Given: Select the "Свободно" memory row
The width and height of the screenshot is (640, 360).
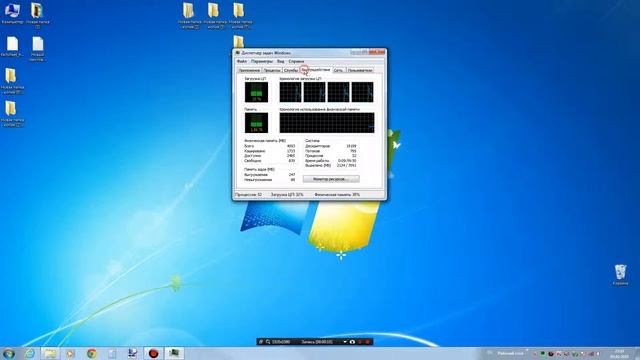Looking at the screenshot, I should (269, 160).
